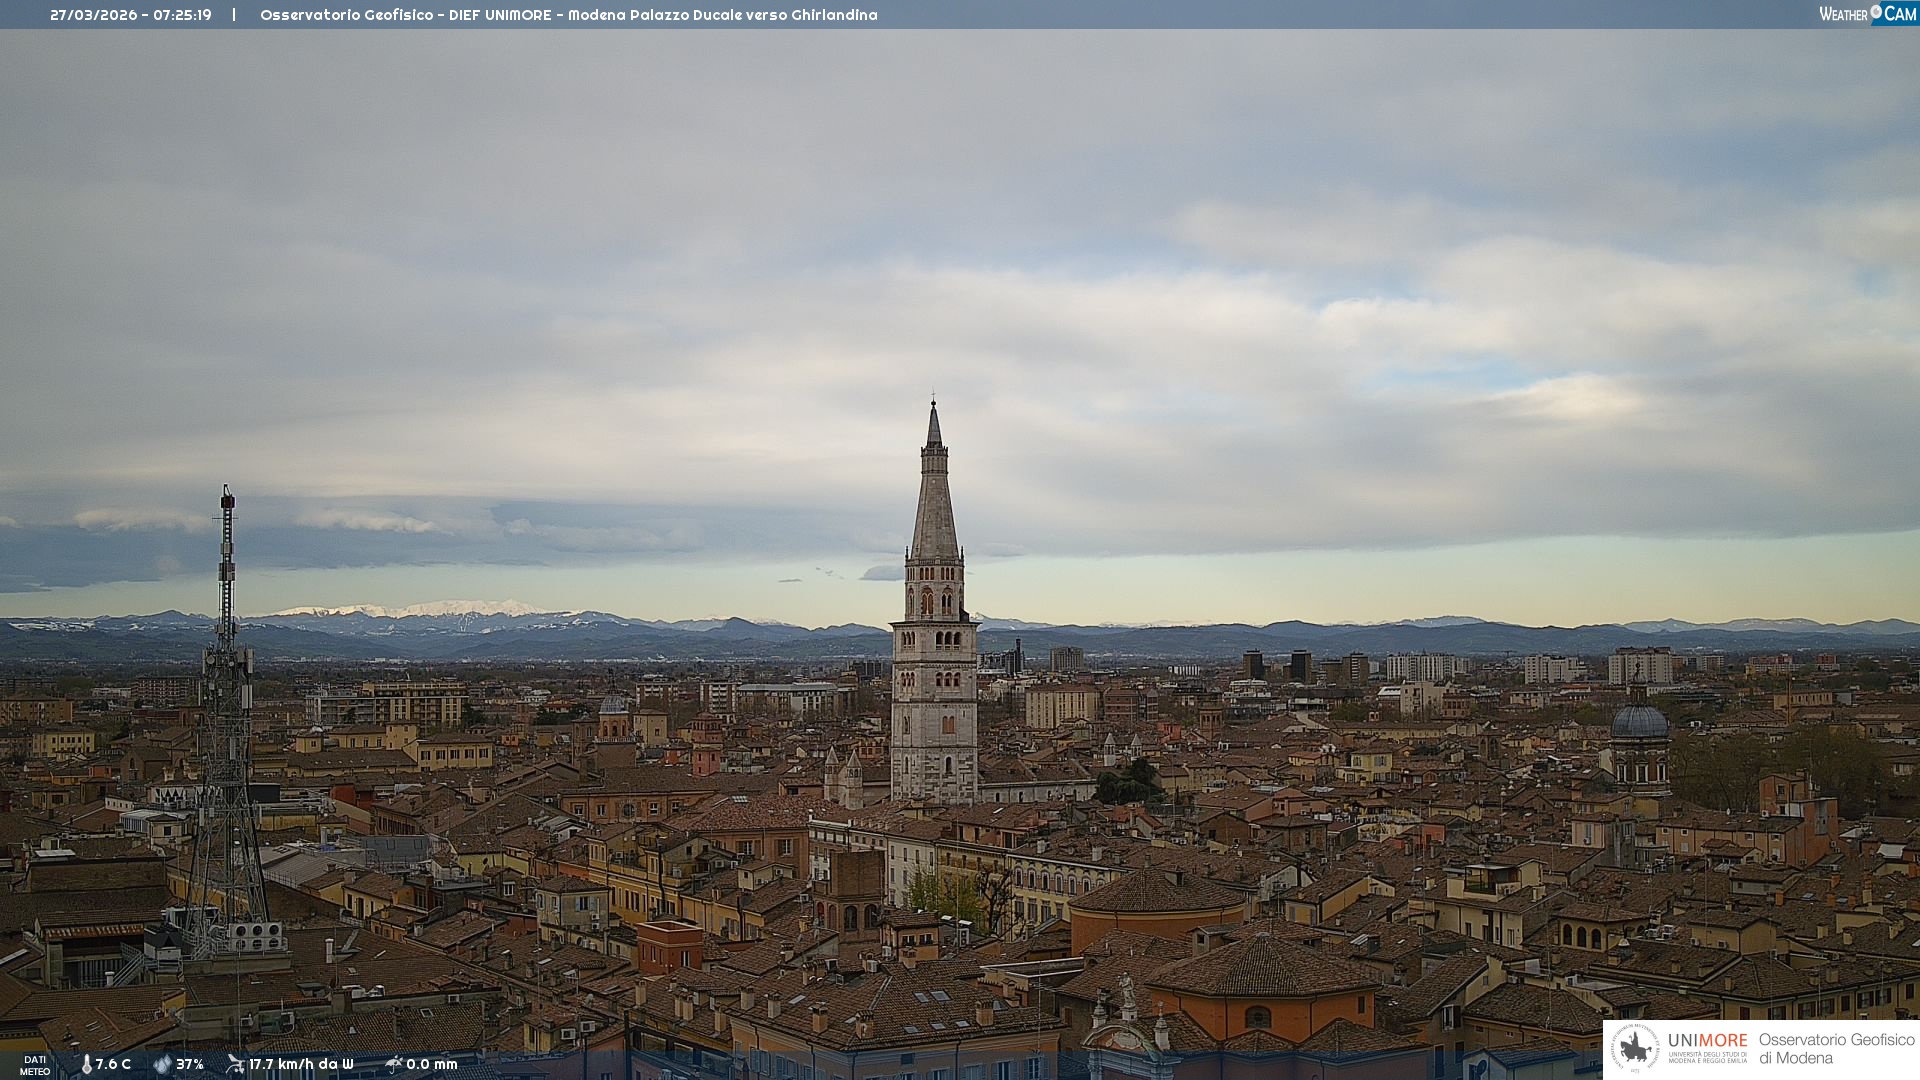Click the wind anemometer icon

pyautogui.click(x=235, y=1064)
